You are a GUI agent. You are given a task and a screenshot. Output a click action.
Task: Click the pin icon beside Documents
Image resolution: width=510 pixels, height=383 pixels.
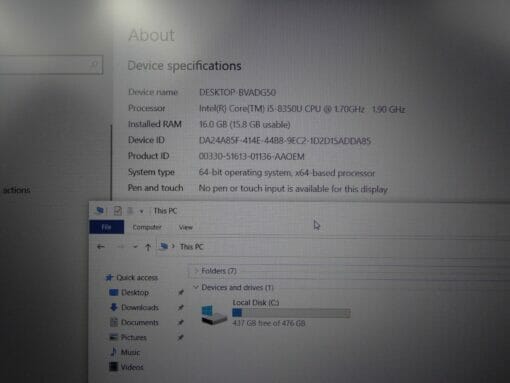tap(180, 322)
